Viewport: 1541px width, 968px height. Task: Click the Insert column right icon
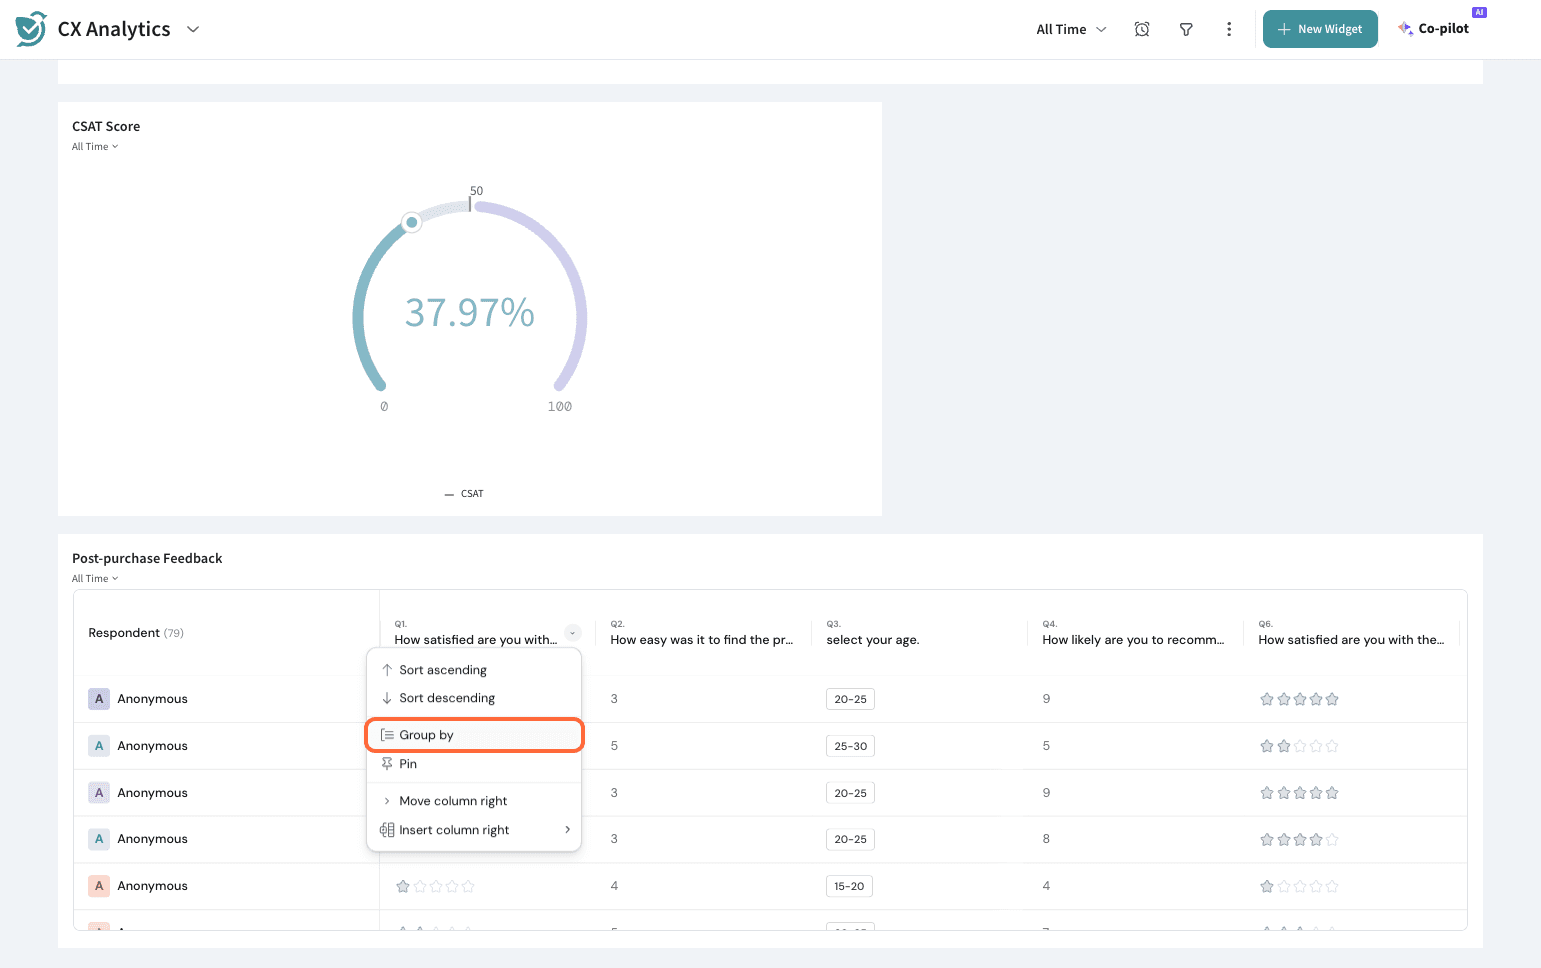(x=387, y=830)
